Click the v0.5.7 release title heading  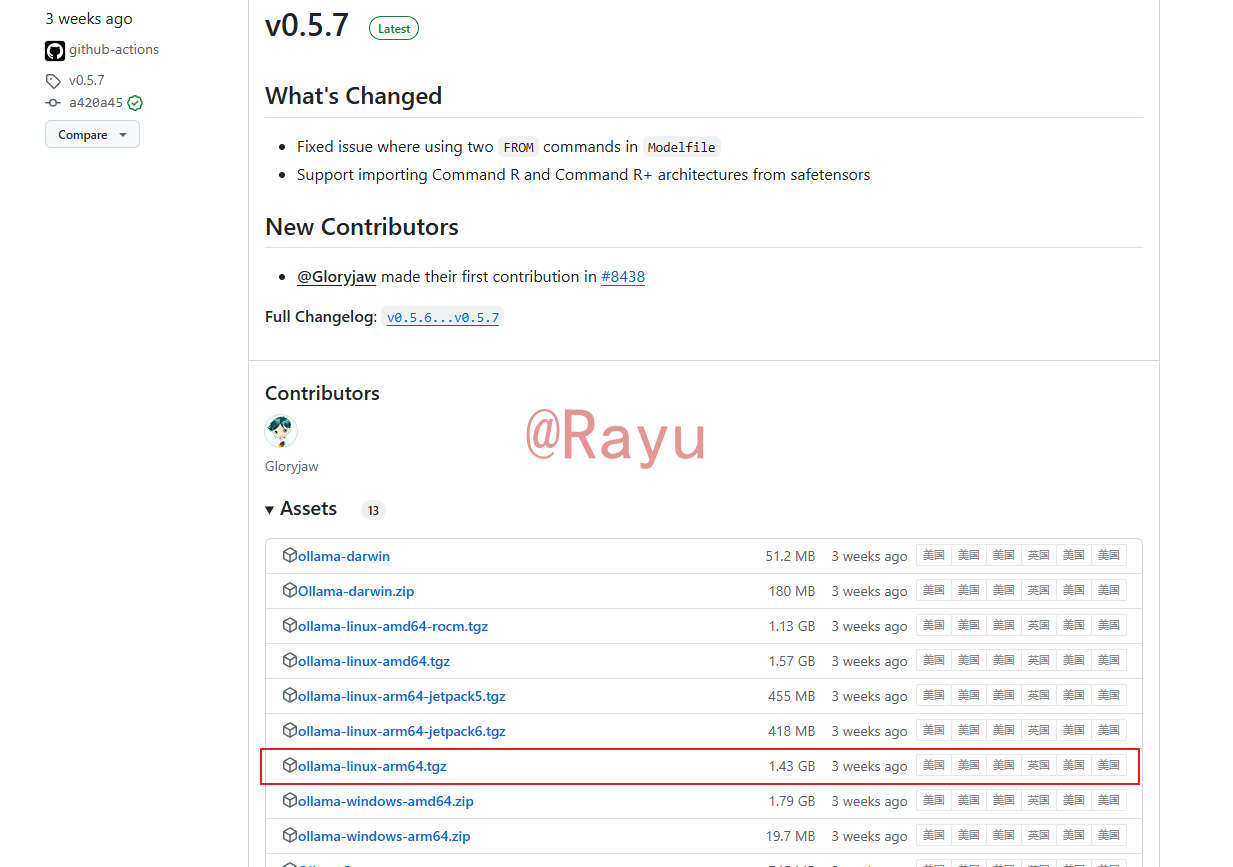[307, 25]
